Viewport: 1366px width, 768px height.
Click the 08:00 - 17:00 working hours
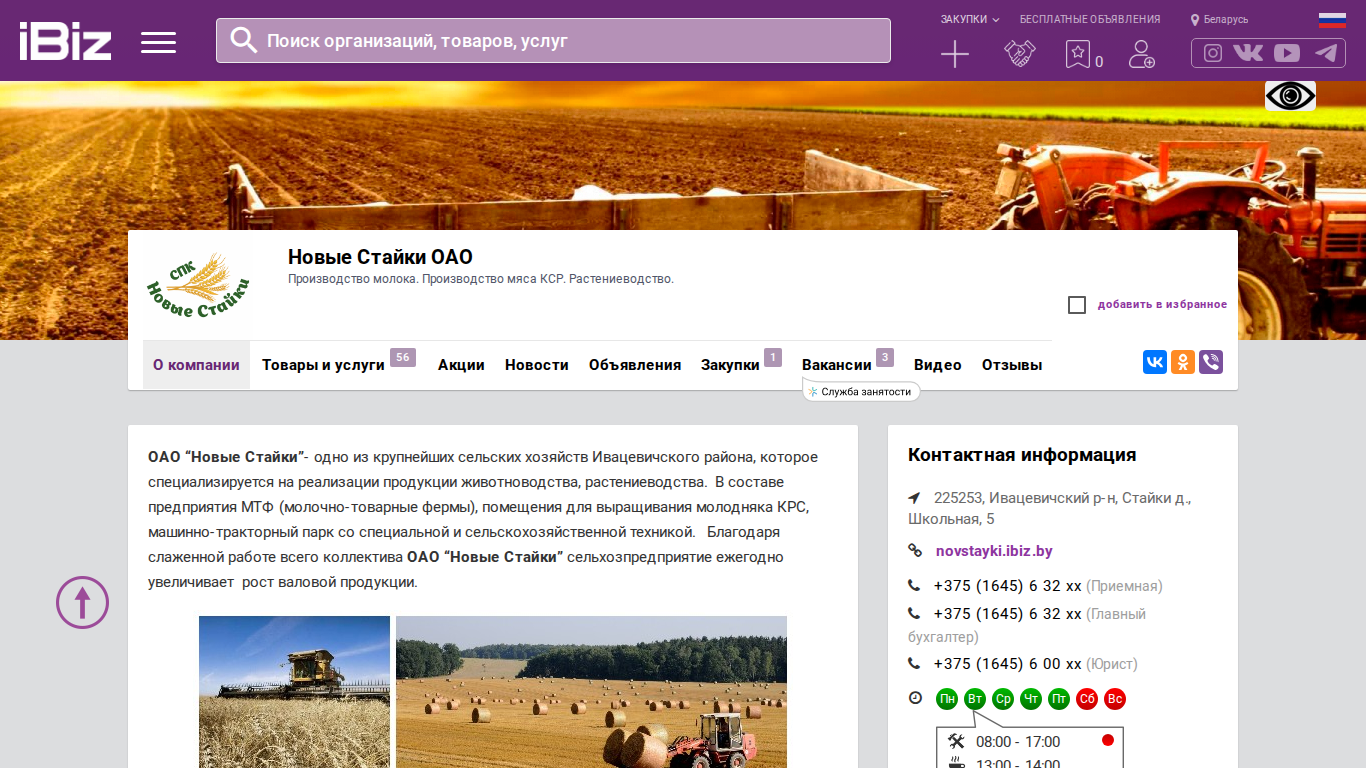coord(1018,742)
